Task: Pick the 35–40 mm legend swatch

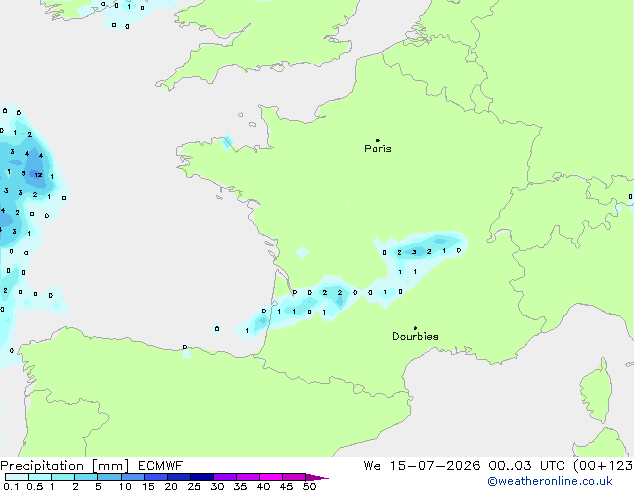Action: click(248, 477)
